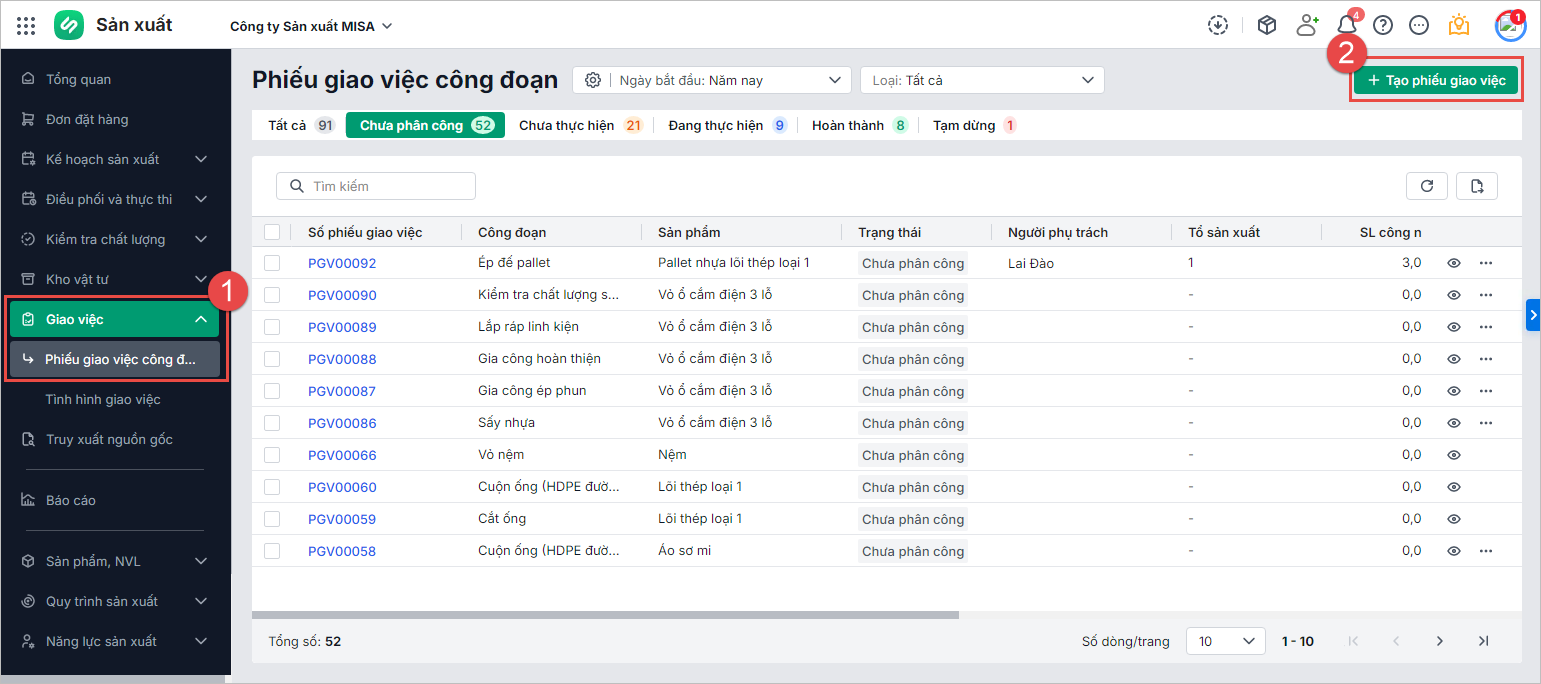
Task: Click the gear icon beside Ngày bắt đầu
Action: [x=593, y=80]
